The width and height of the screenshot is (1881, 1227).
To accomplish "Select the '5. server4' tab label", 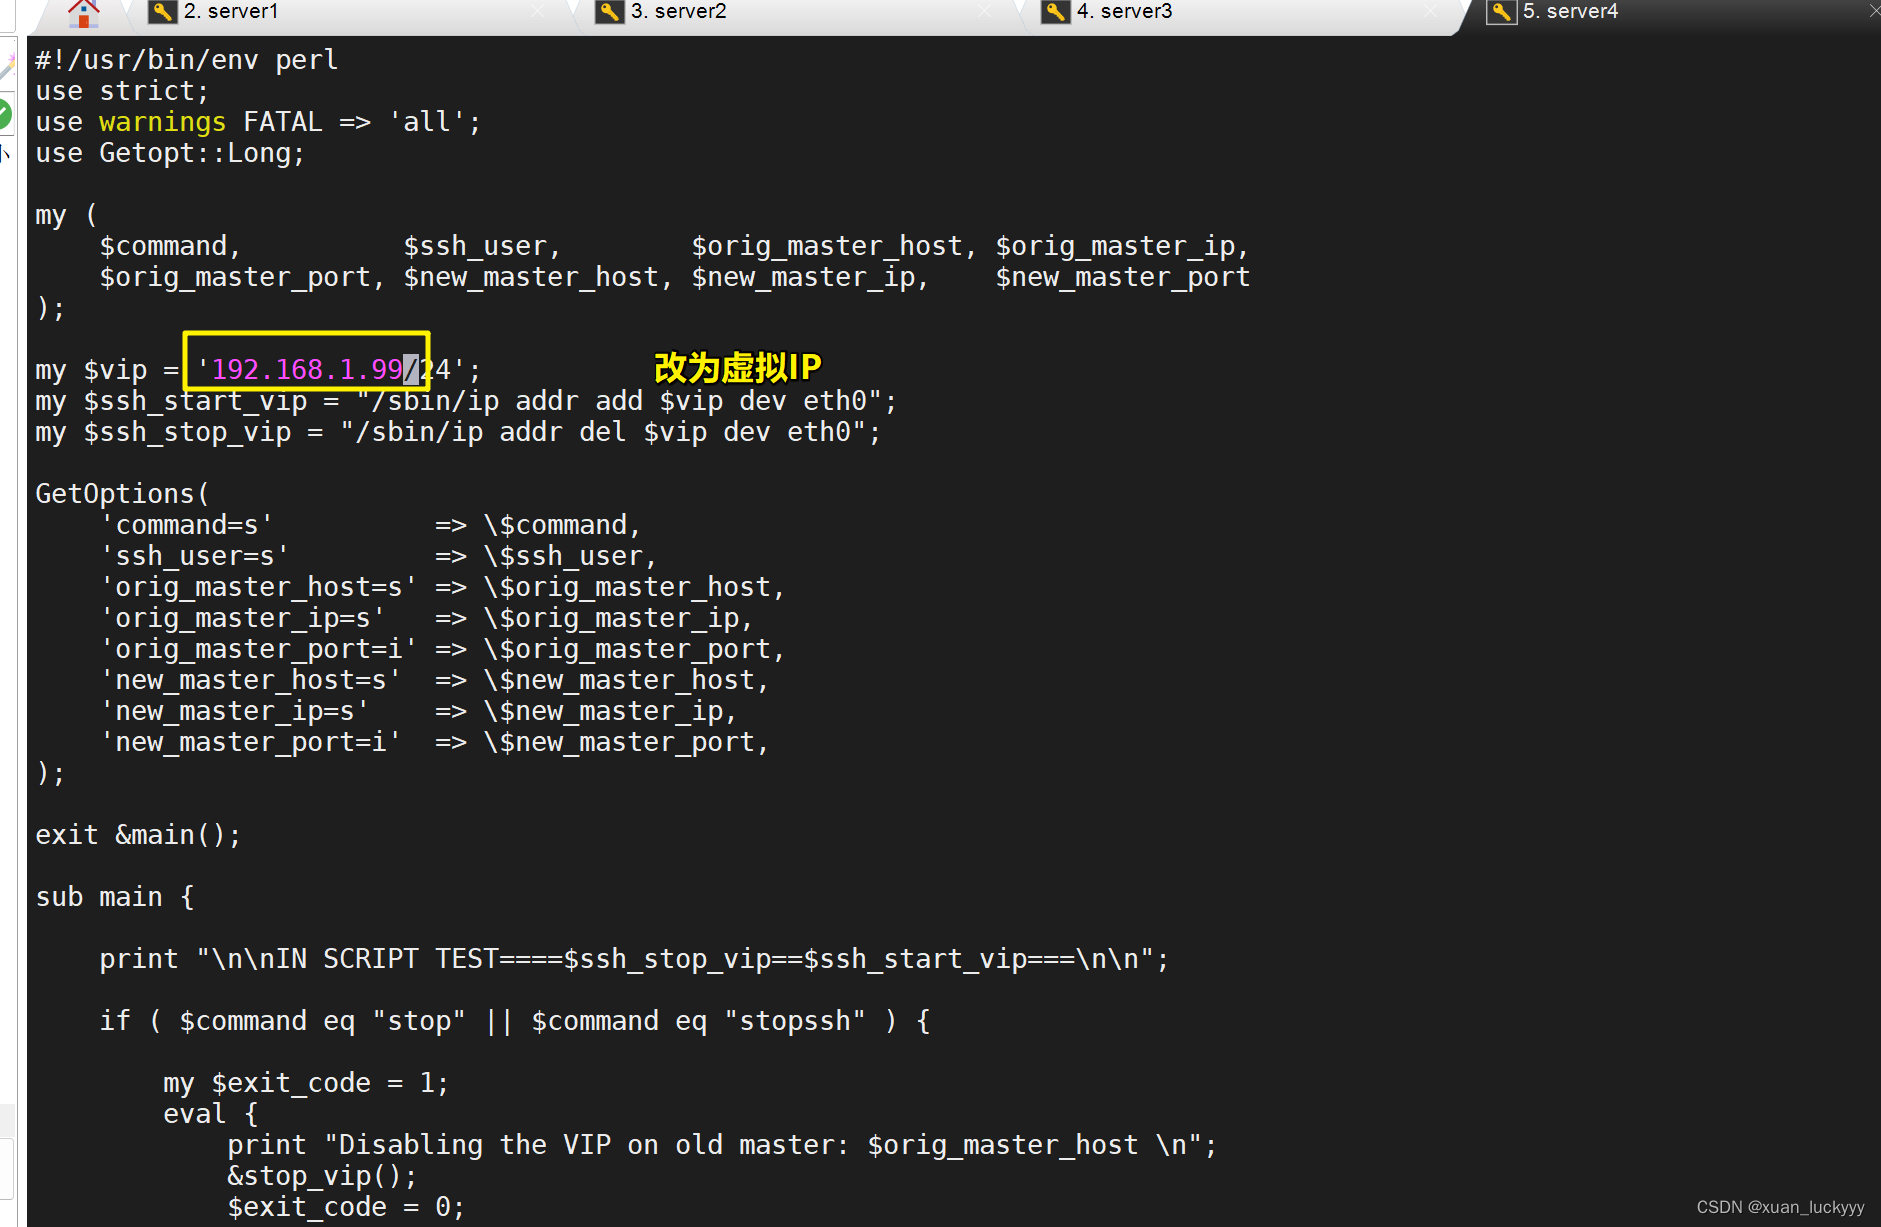I will point(1570,12).
